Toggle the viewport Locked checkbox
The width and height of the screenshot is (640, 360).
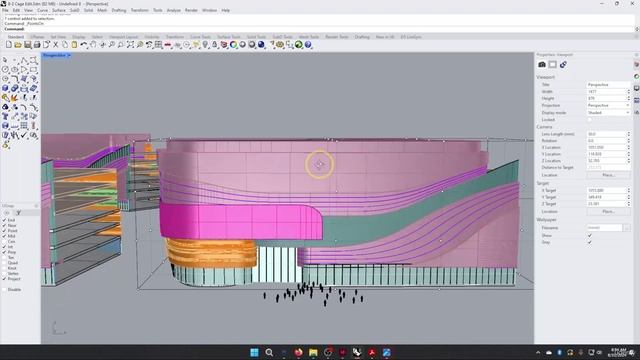[x=589, y=120]
